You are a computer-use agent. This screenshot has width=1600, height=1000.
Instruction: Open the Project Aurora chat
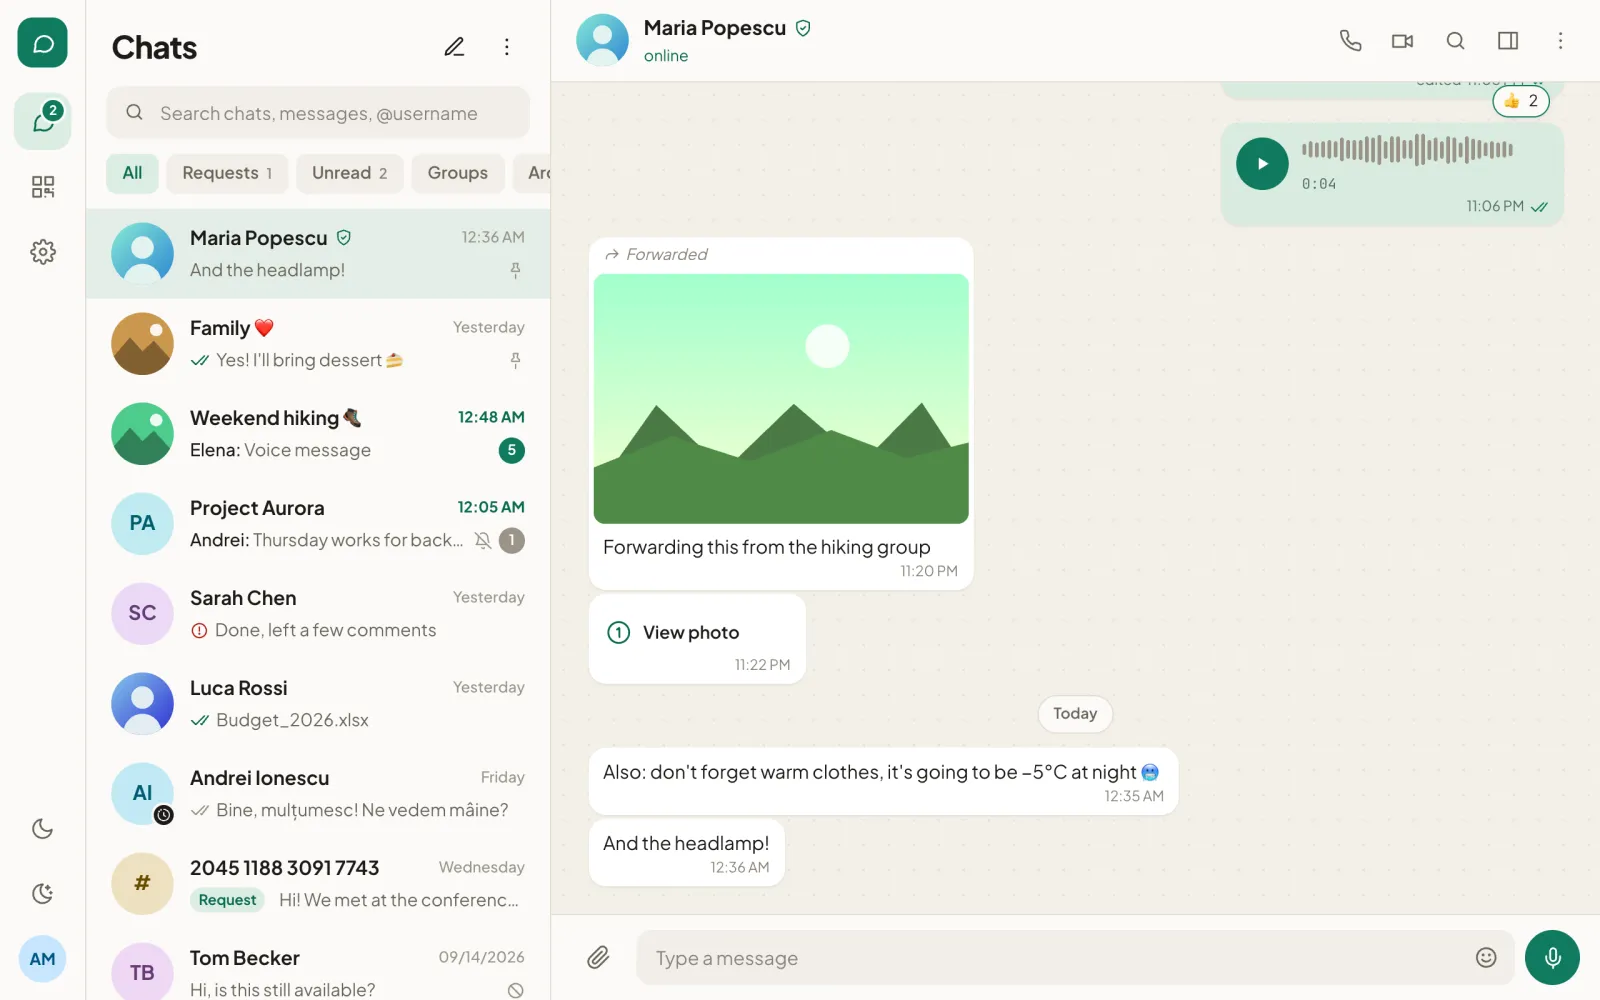318,523
